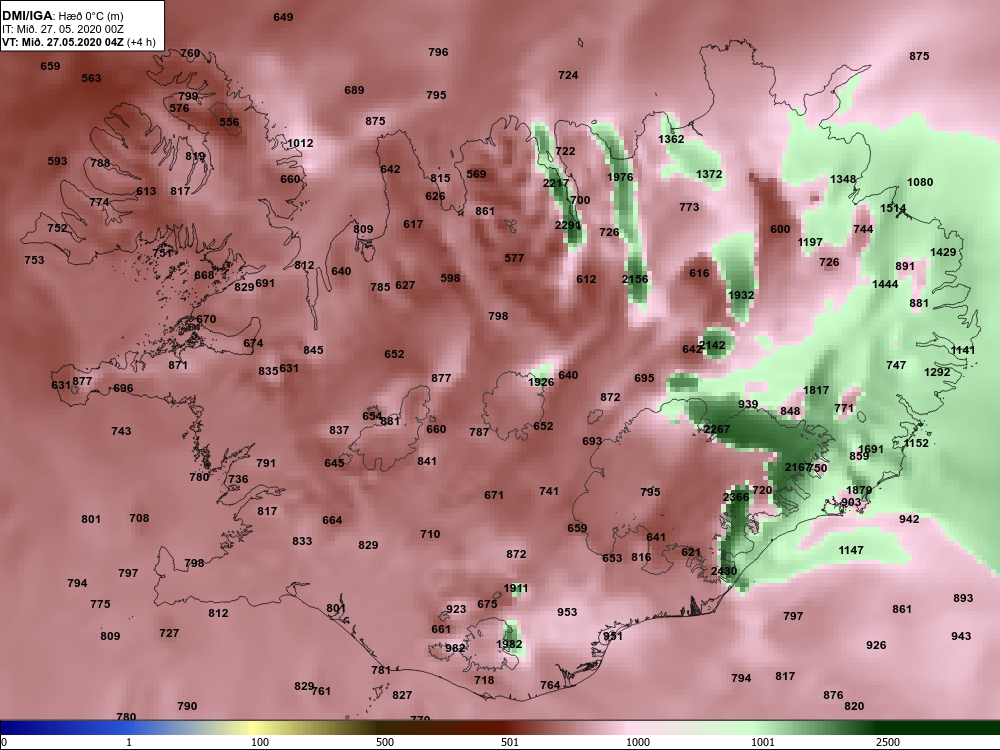Viewport: 1000px width, 750px height.
Task: Select the 2366 height value
Action: [x=736, y=497]
